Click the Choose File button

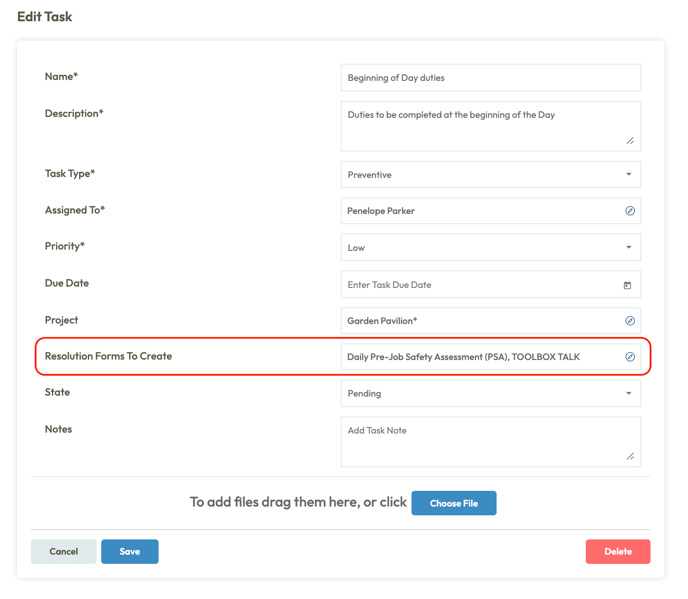coord(454,503)
